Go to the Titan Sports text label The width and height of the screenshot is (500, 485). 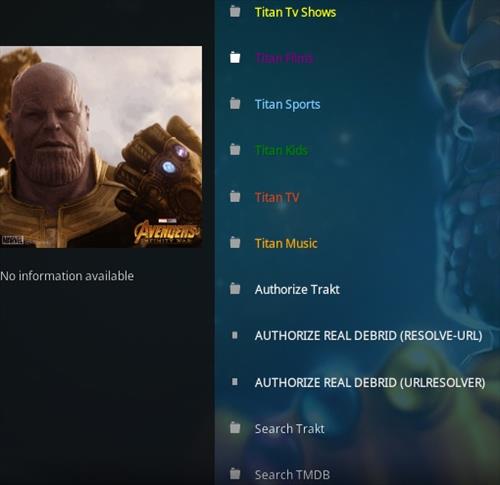pyautogui.click(x=287, y=104)
